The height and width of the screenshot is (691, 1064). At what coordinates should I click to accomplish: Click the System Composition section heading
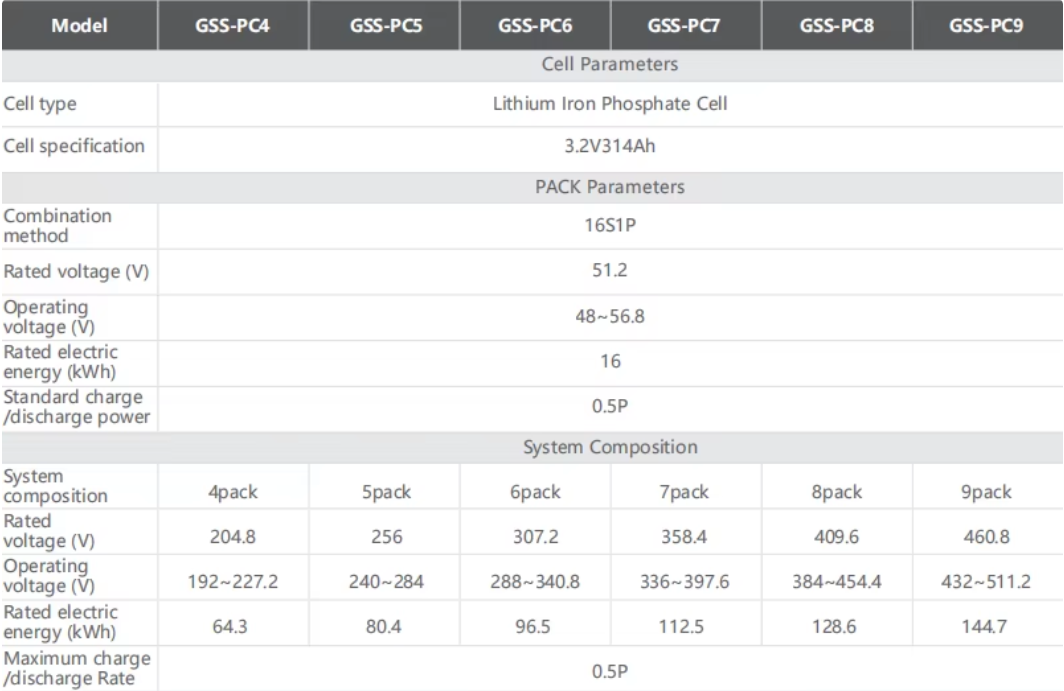(609, 447)
